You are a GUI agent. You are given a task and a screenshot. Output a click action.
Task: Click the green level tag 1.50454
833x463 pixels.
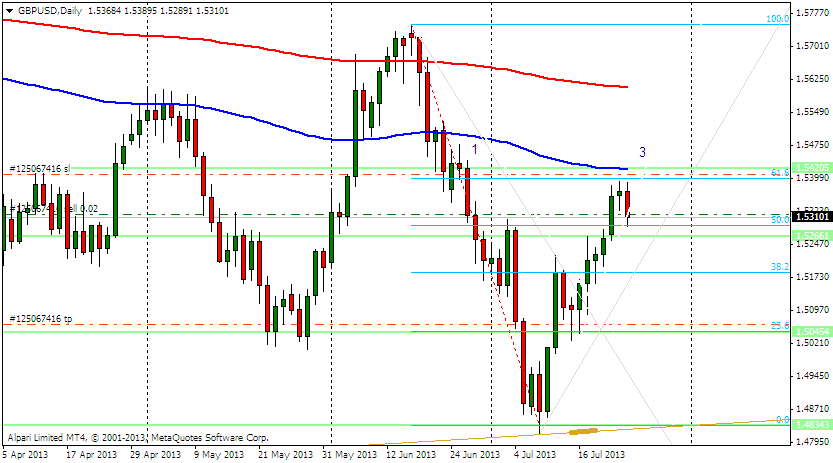tap(811, 332)
